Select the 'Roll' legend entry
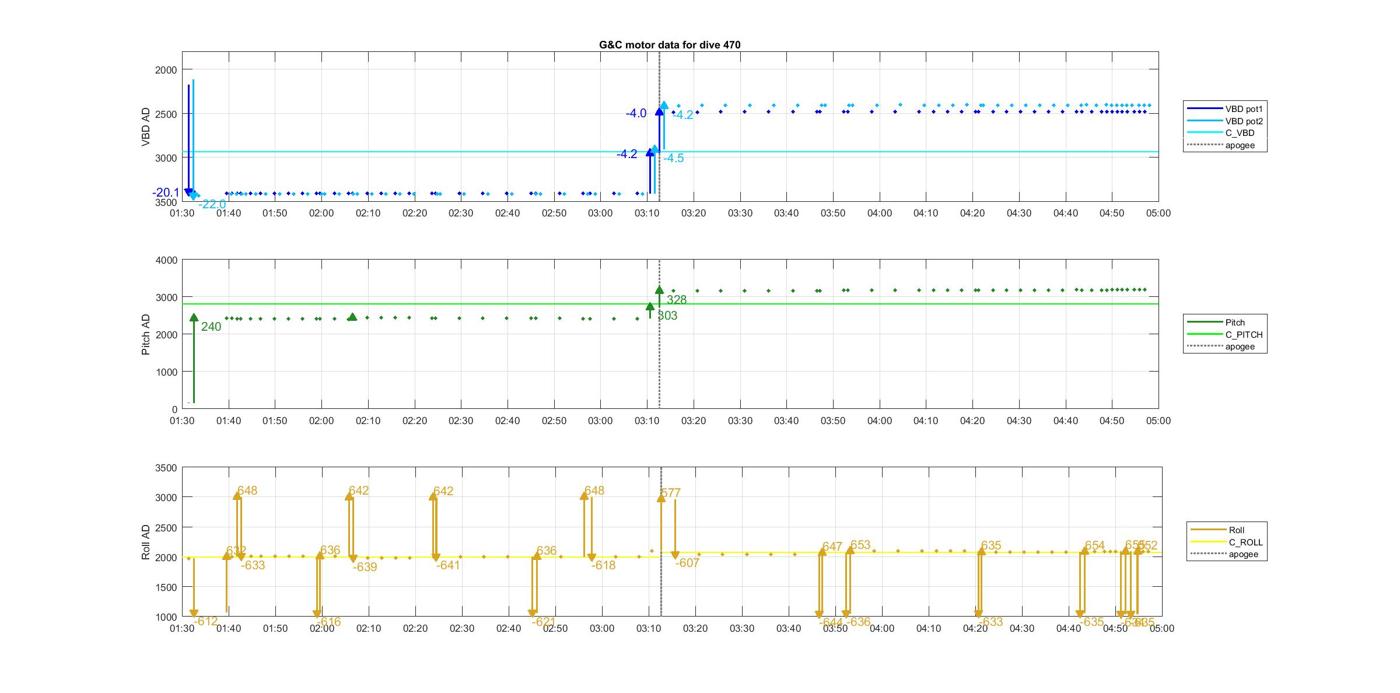 pos(1217,530)
